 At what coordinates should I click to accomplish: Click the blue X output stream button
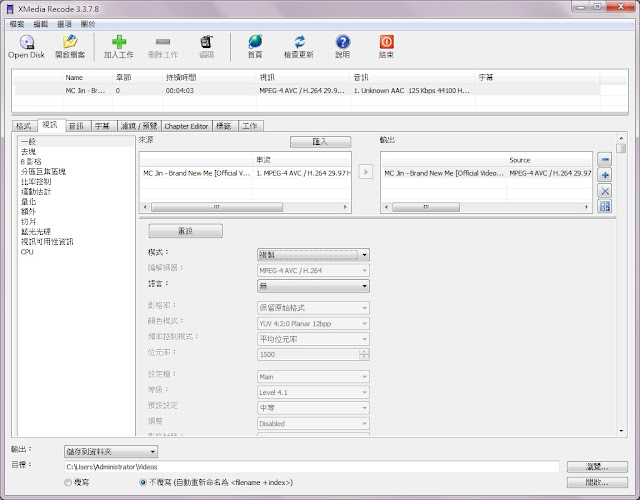604,191
